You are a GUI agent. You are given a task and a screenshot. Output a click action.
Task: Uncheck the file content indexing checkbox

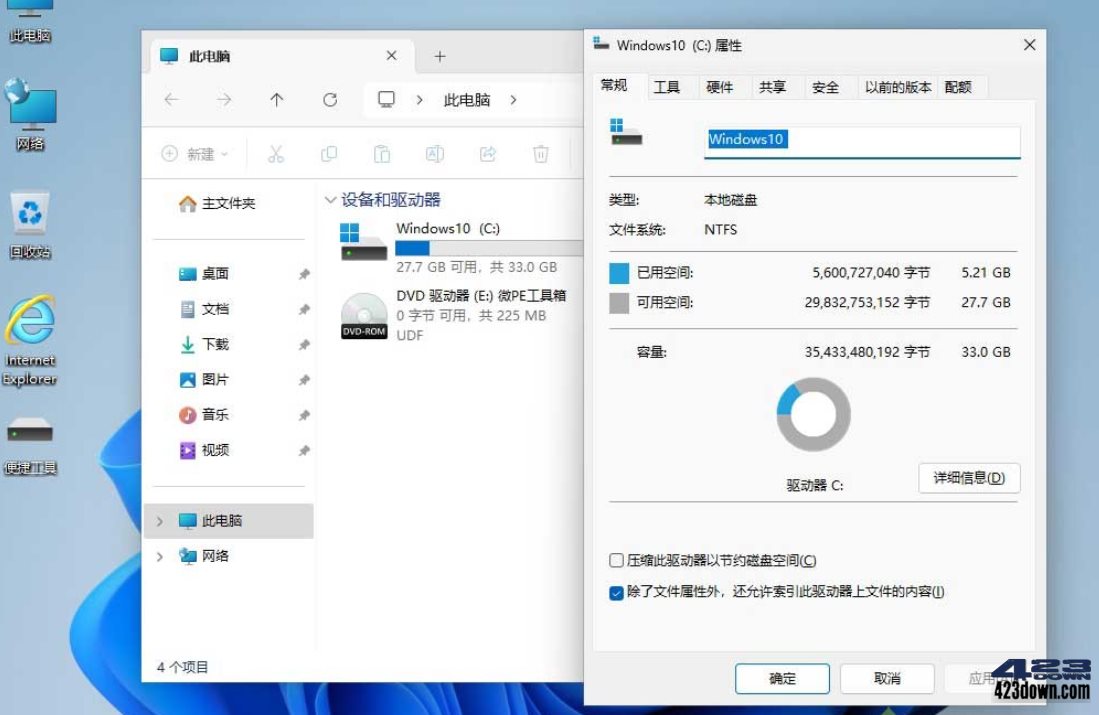click(x=616, y=592)
